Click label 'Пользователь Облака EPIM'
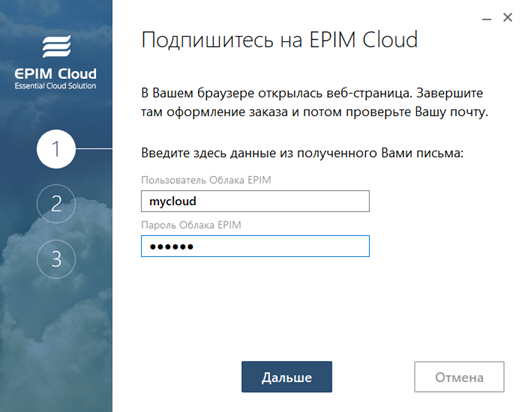The width and height of the screenshot is (525, 412). pyautogui.click(x=206, y=180)
